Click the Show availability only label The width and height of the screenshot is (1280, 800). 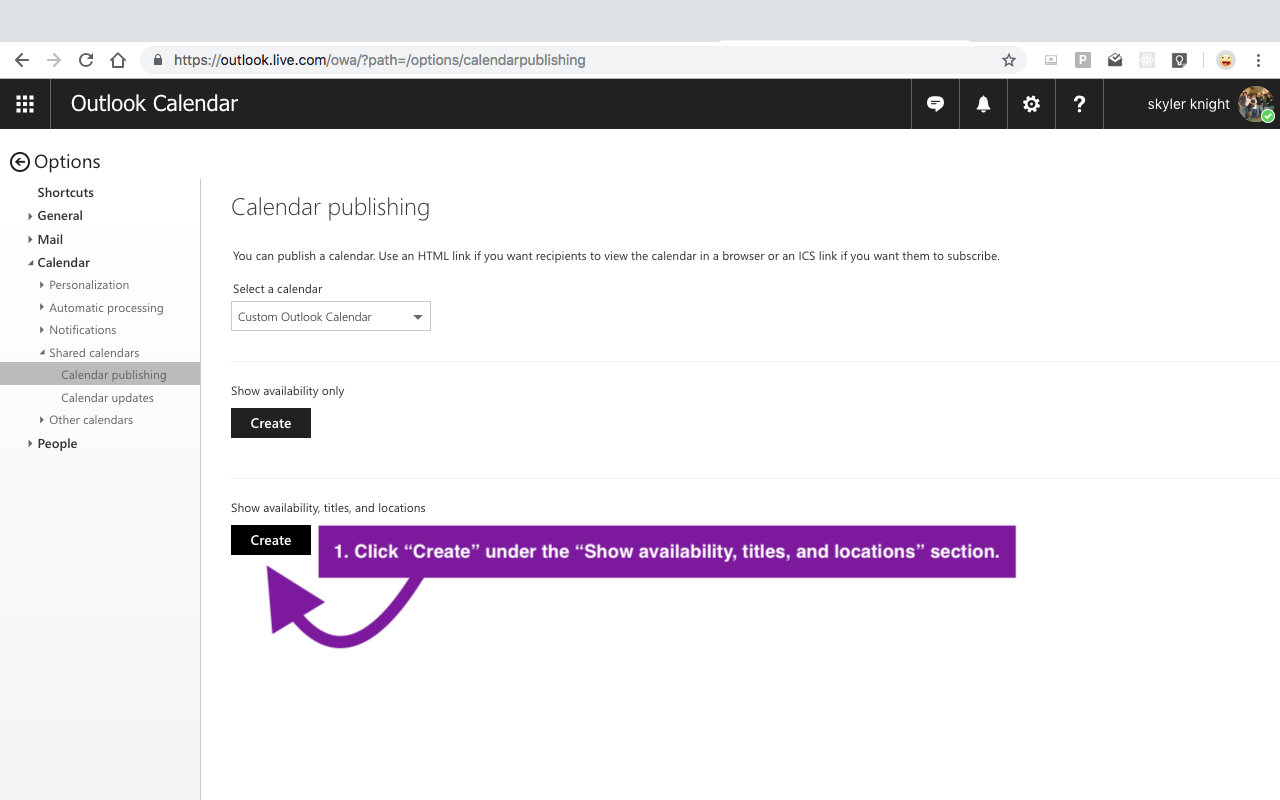[x=288, y=391]
